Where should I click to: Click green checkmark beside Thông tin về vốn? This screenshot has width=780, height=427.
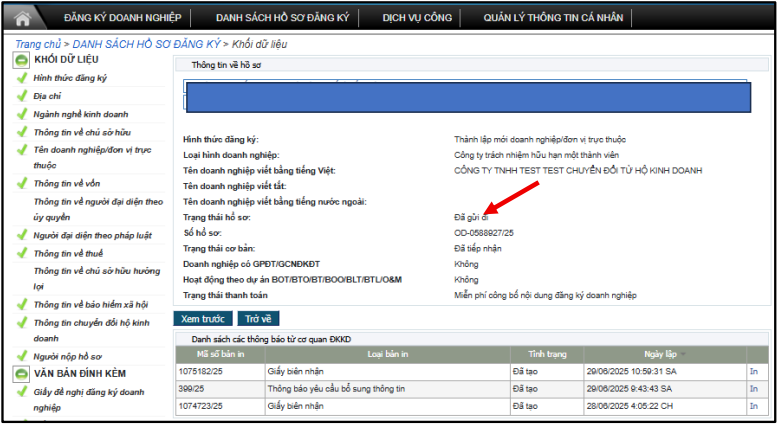(21, 184)
